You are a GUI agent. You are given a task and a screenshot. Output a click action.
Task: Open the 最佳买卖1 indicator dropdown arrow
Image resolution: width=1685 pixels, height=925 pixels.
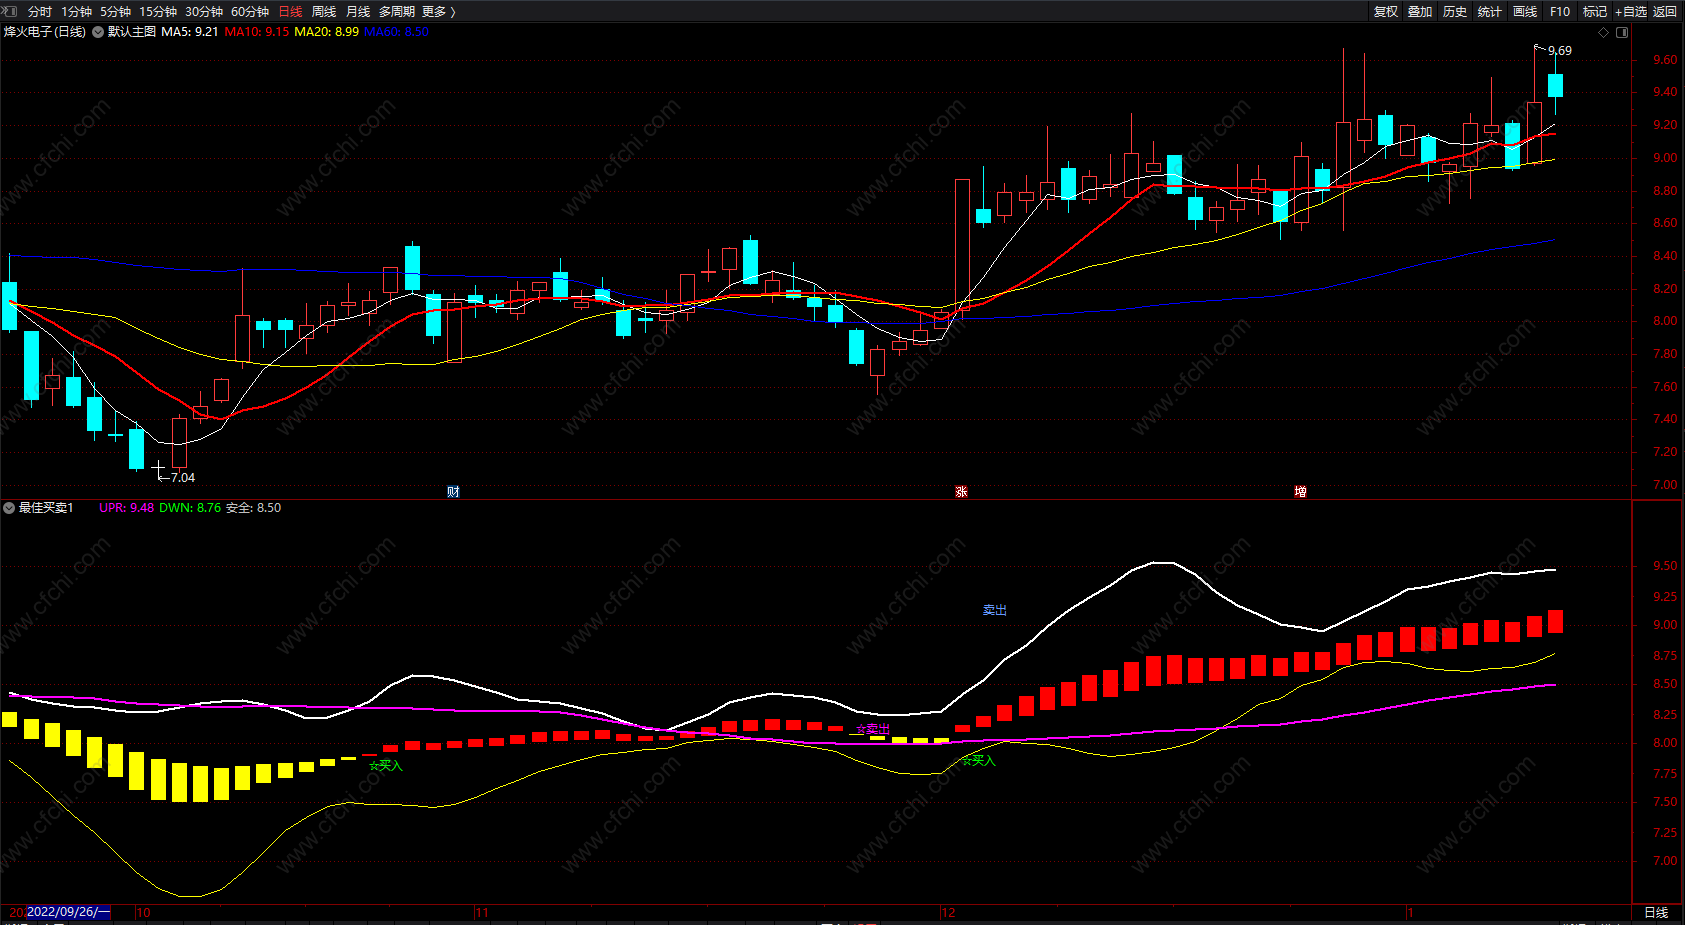9,508
